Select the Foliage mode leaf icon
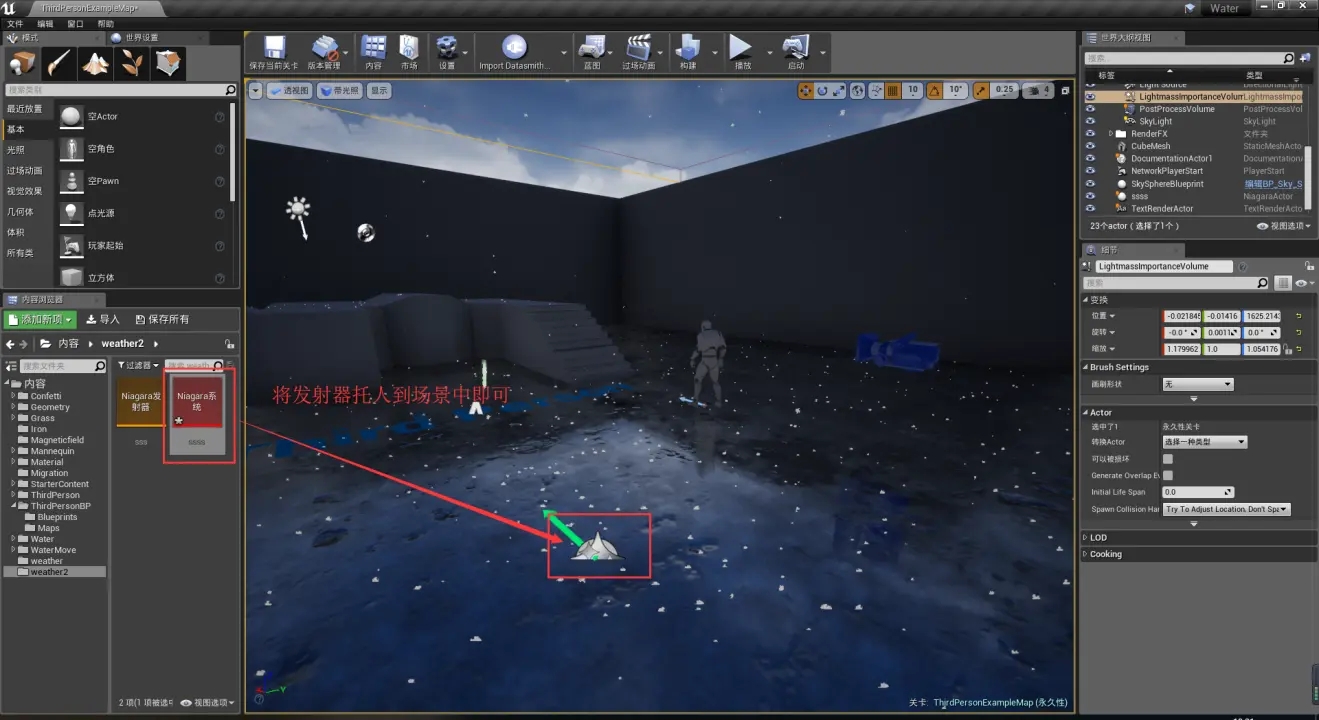 133,63
